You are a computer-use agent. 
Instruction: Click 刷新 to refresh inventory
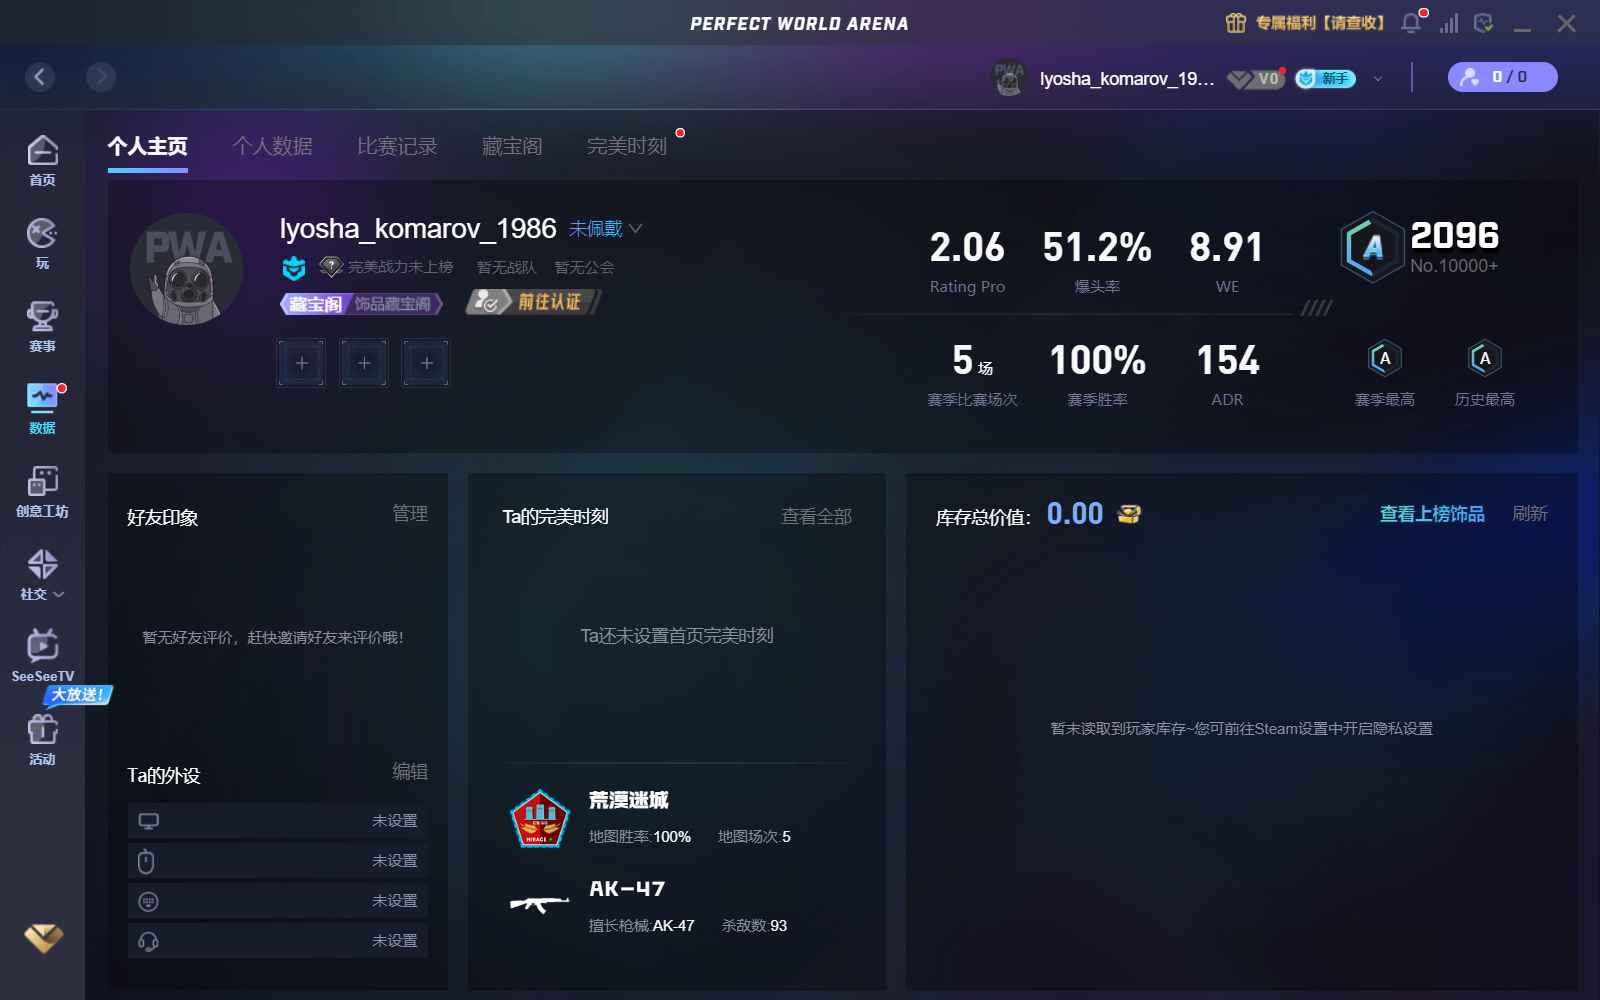click(1530, 514)
